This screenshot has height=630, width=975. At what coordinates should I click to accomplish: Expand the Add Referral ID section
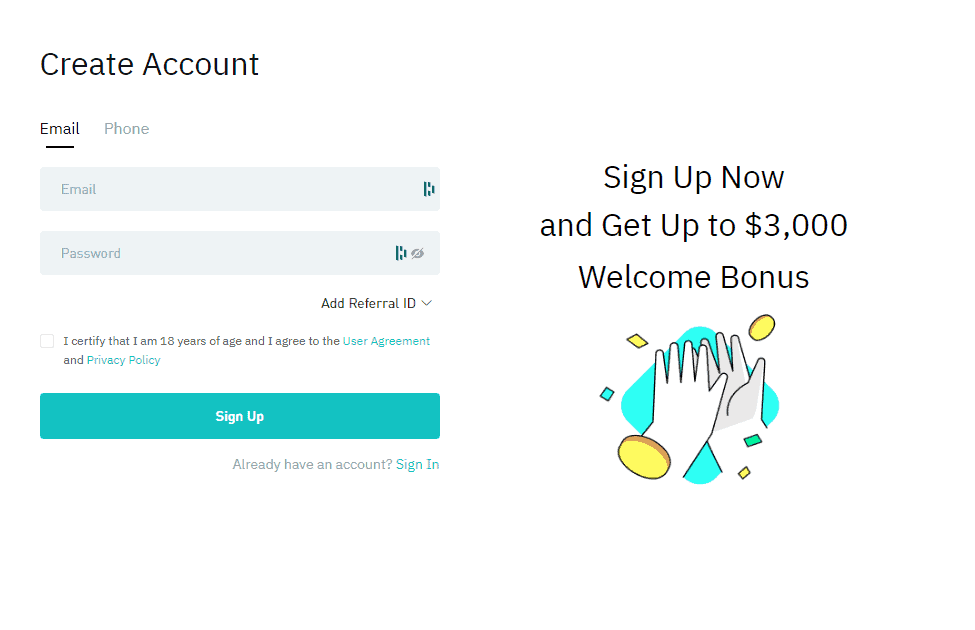370,303
